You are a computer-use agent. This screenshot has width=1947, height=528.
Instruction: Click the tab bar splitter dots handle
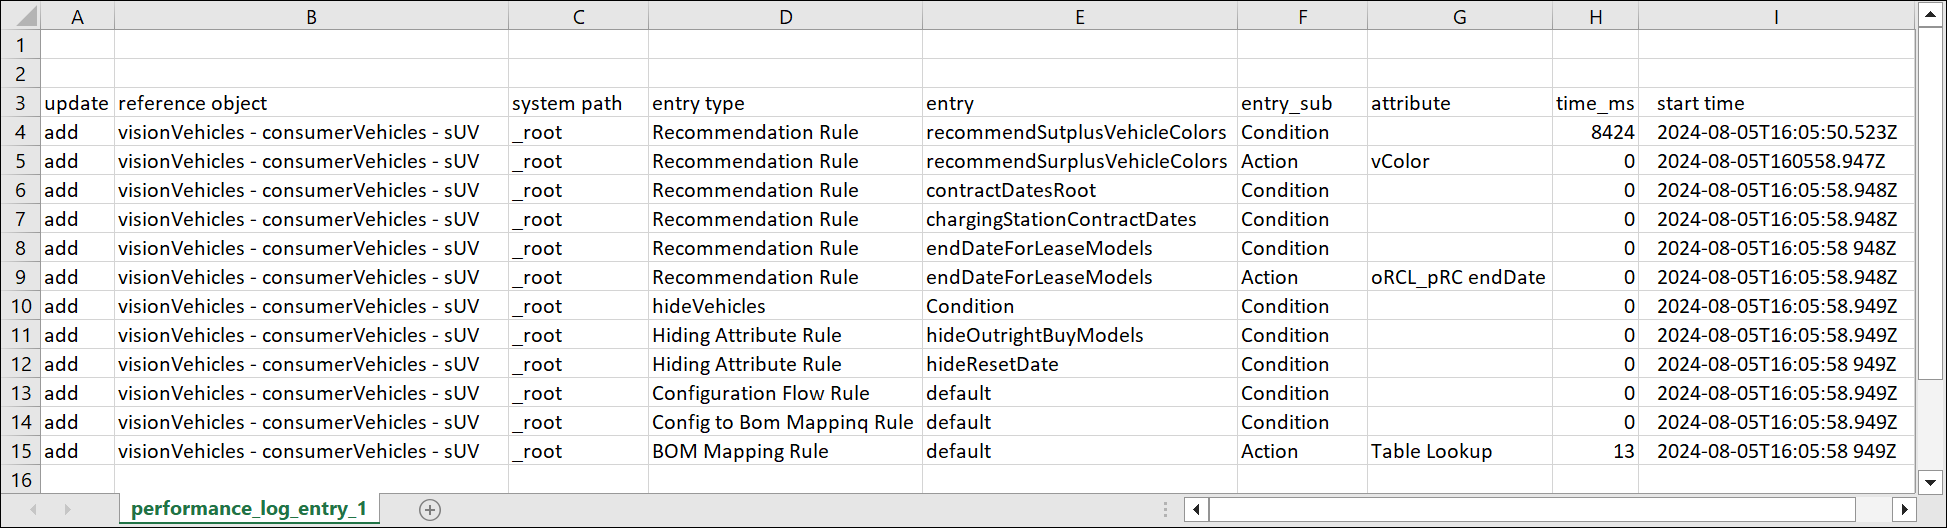[x=1165, y=510]
